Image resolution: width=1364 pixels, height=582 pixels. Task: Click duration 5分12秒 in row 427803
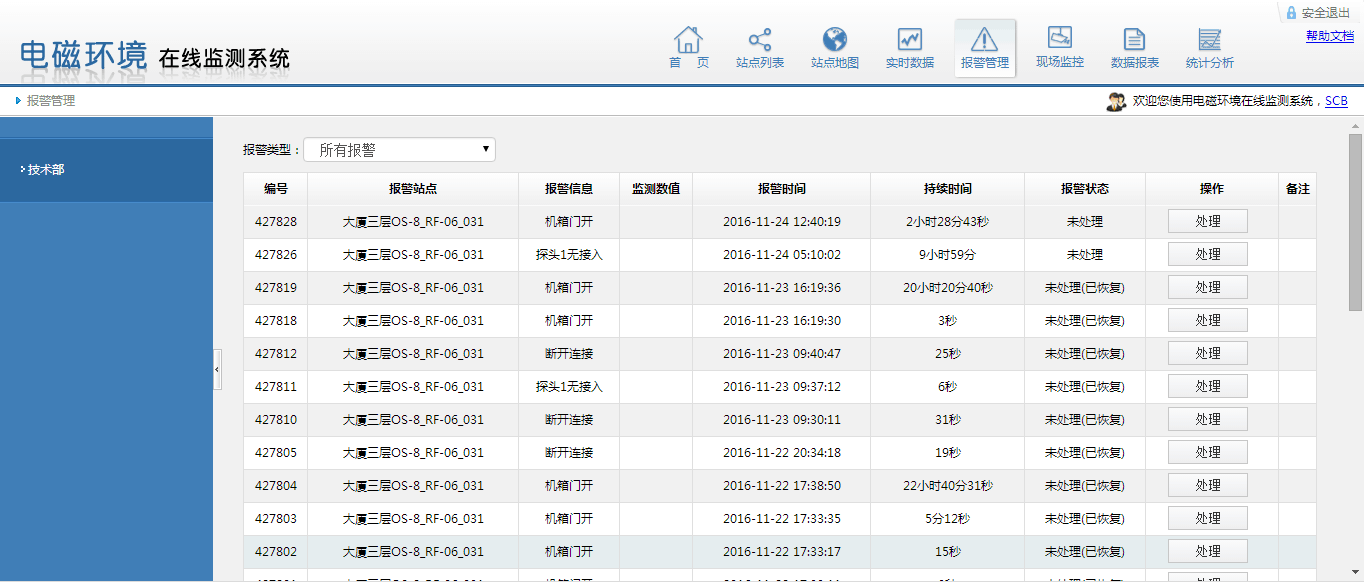(x=948, y=518)
